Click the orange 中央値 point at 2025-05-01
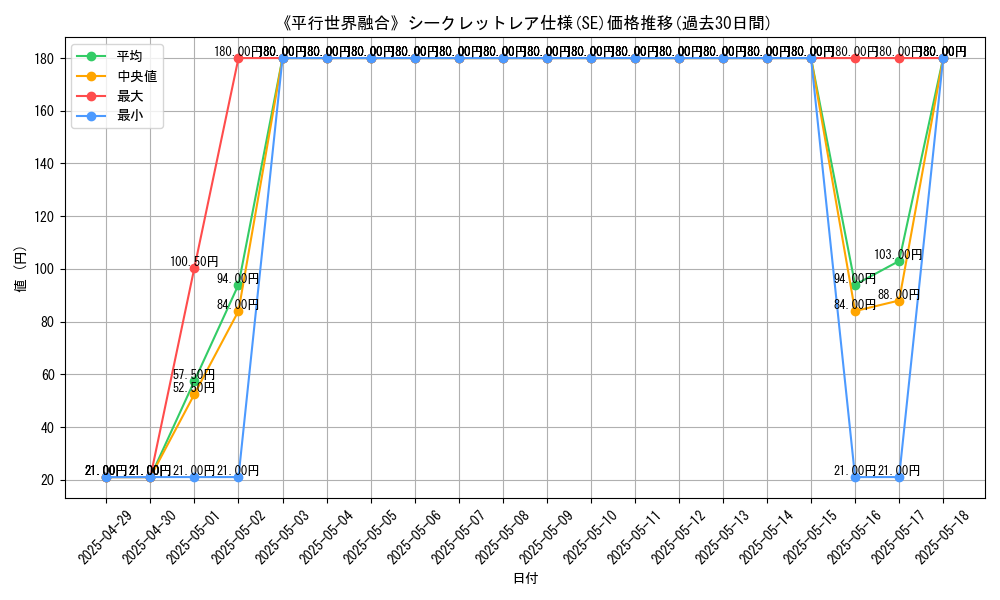This screenshot has width=1000, height=600. 195,395
